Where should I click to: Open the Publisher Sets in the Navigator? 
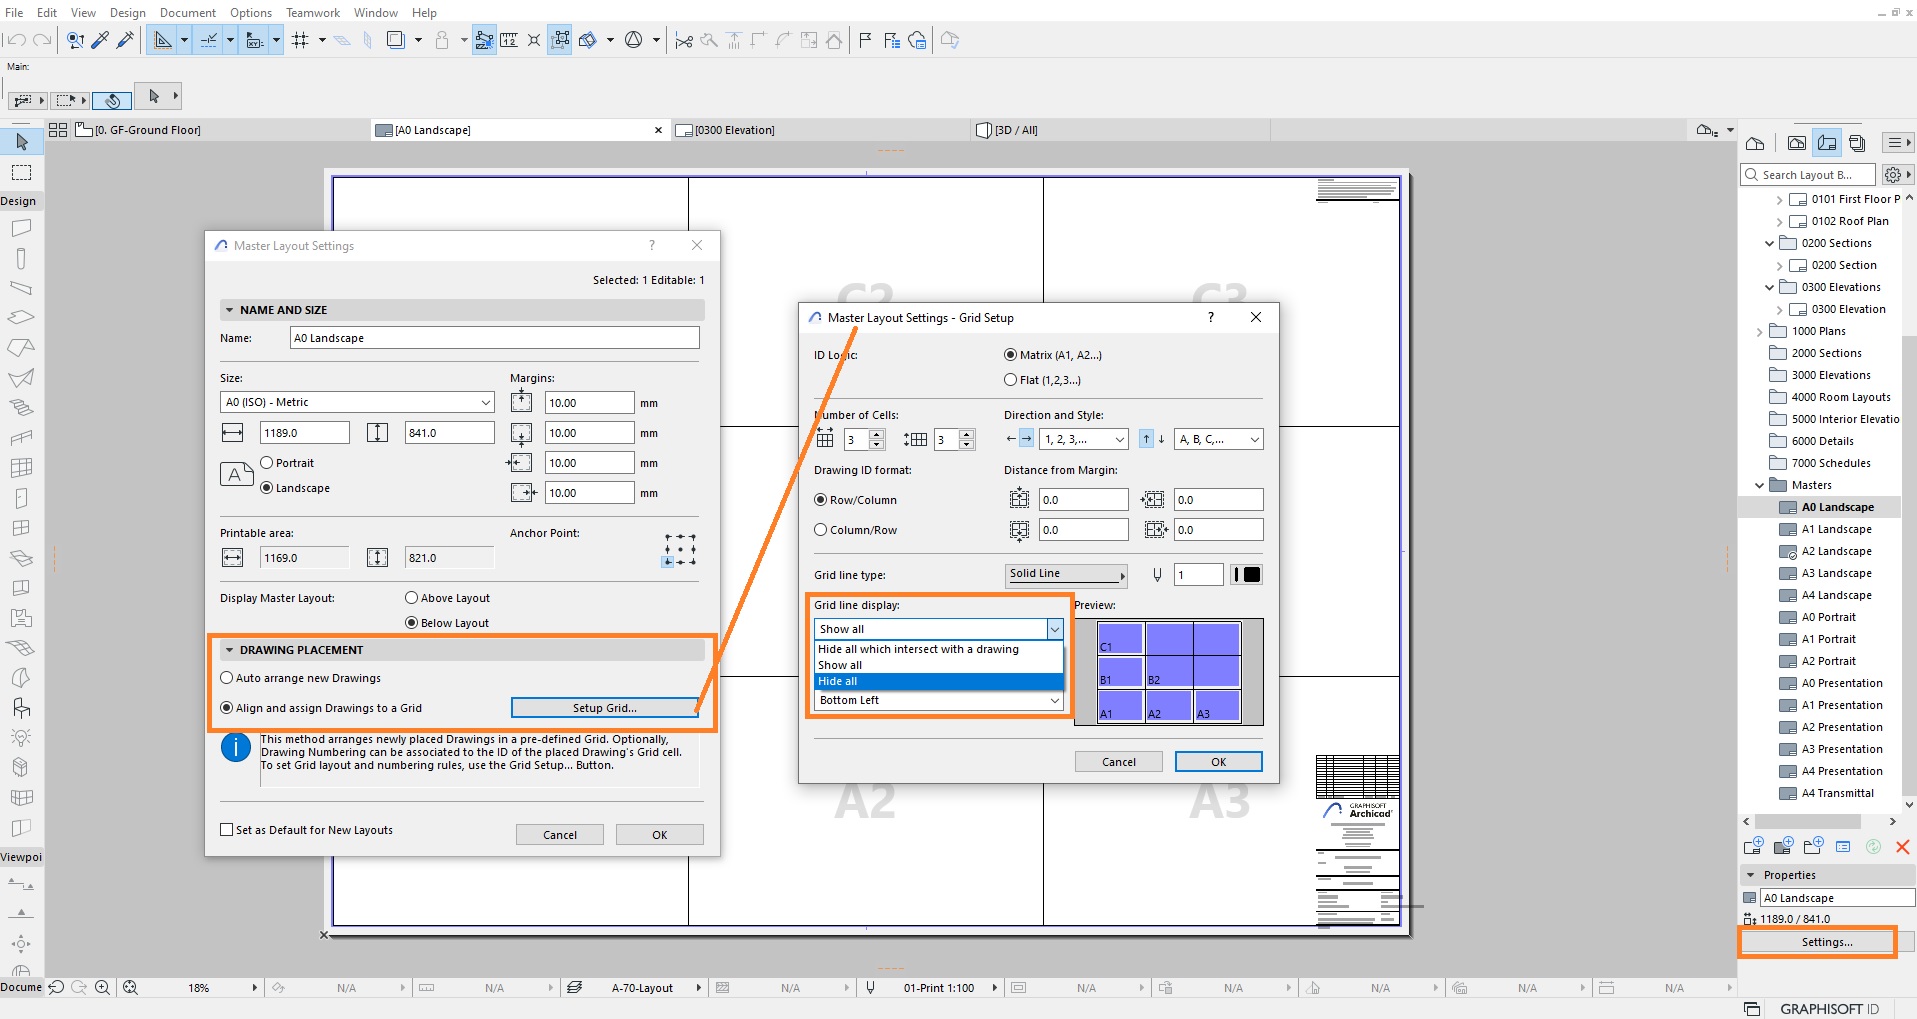click(1857, 143)
